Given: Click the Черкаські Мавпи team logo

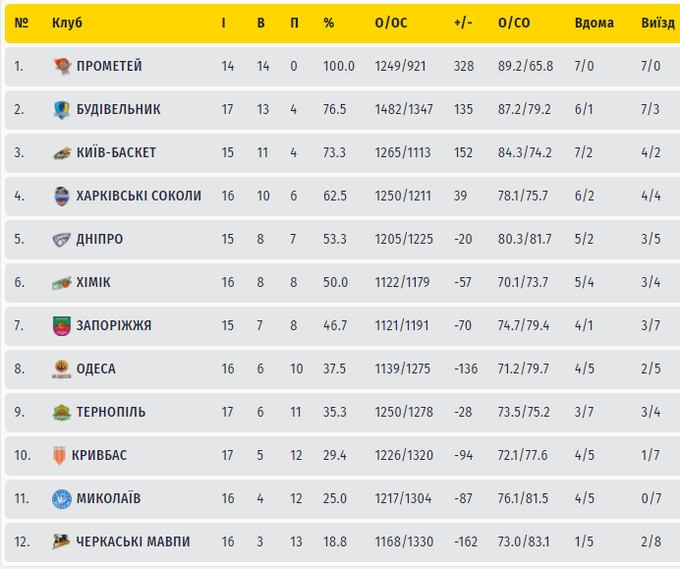Looking at the screenshot, I should [62, 541].
